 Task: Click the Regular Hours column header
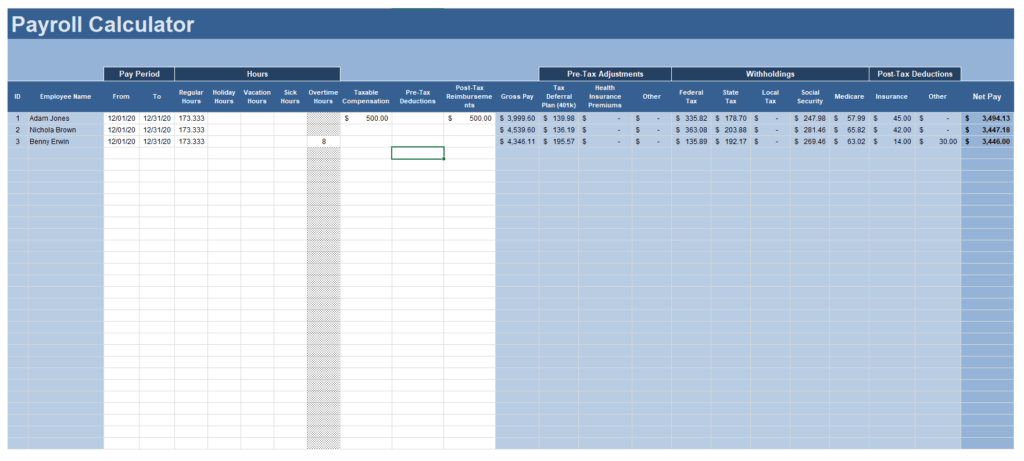[191, 97]
